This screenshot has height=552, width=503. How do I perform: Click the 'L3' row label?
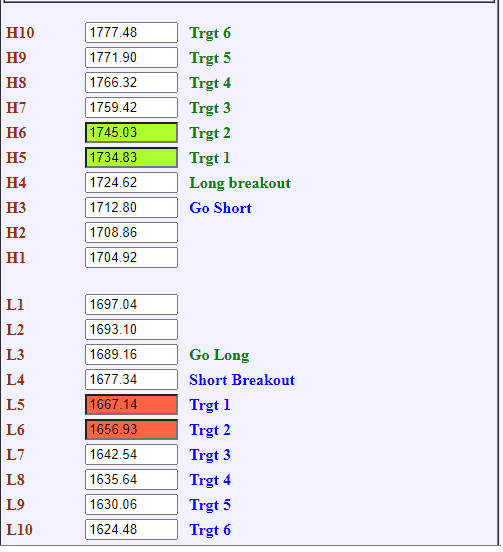15,355
